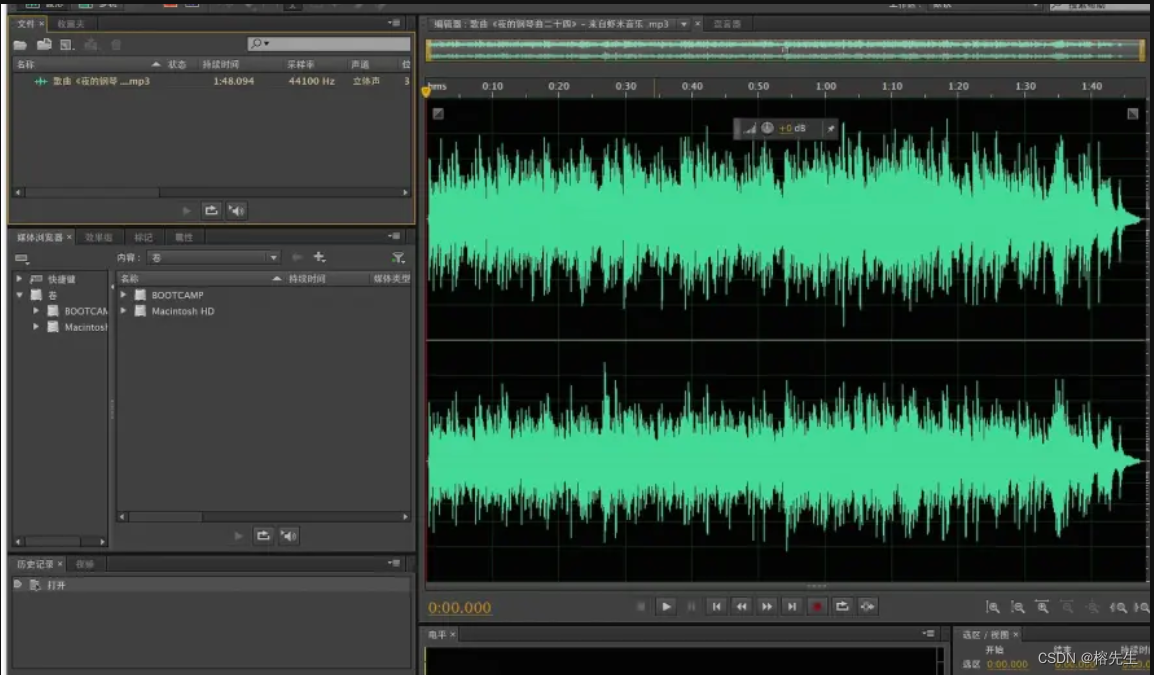Open the Files panel options menu
The image size is (1154, 675).
[x=394, y=24]
